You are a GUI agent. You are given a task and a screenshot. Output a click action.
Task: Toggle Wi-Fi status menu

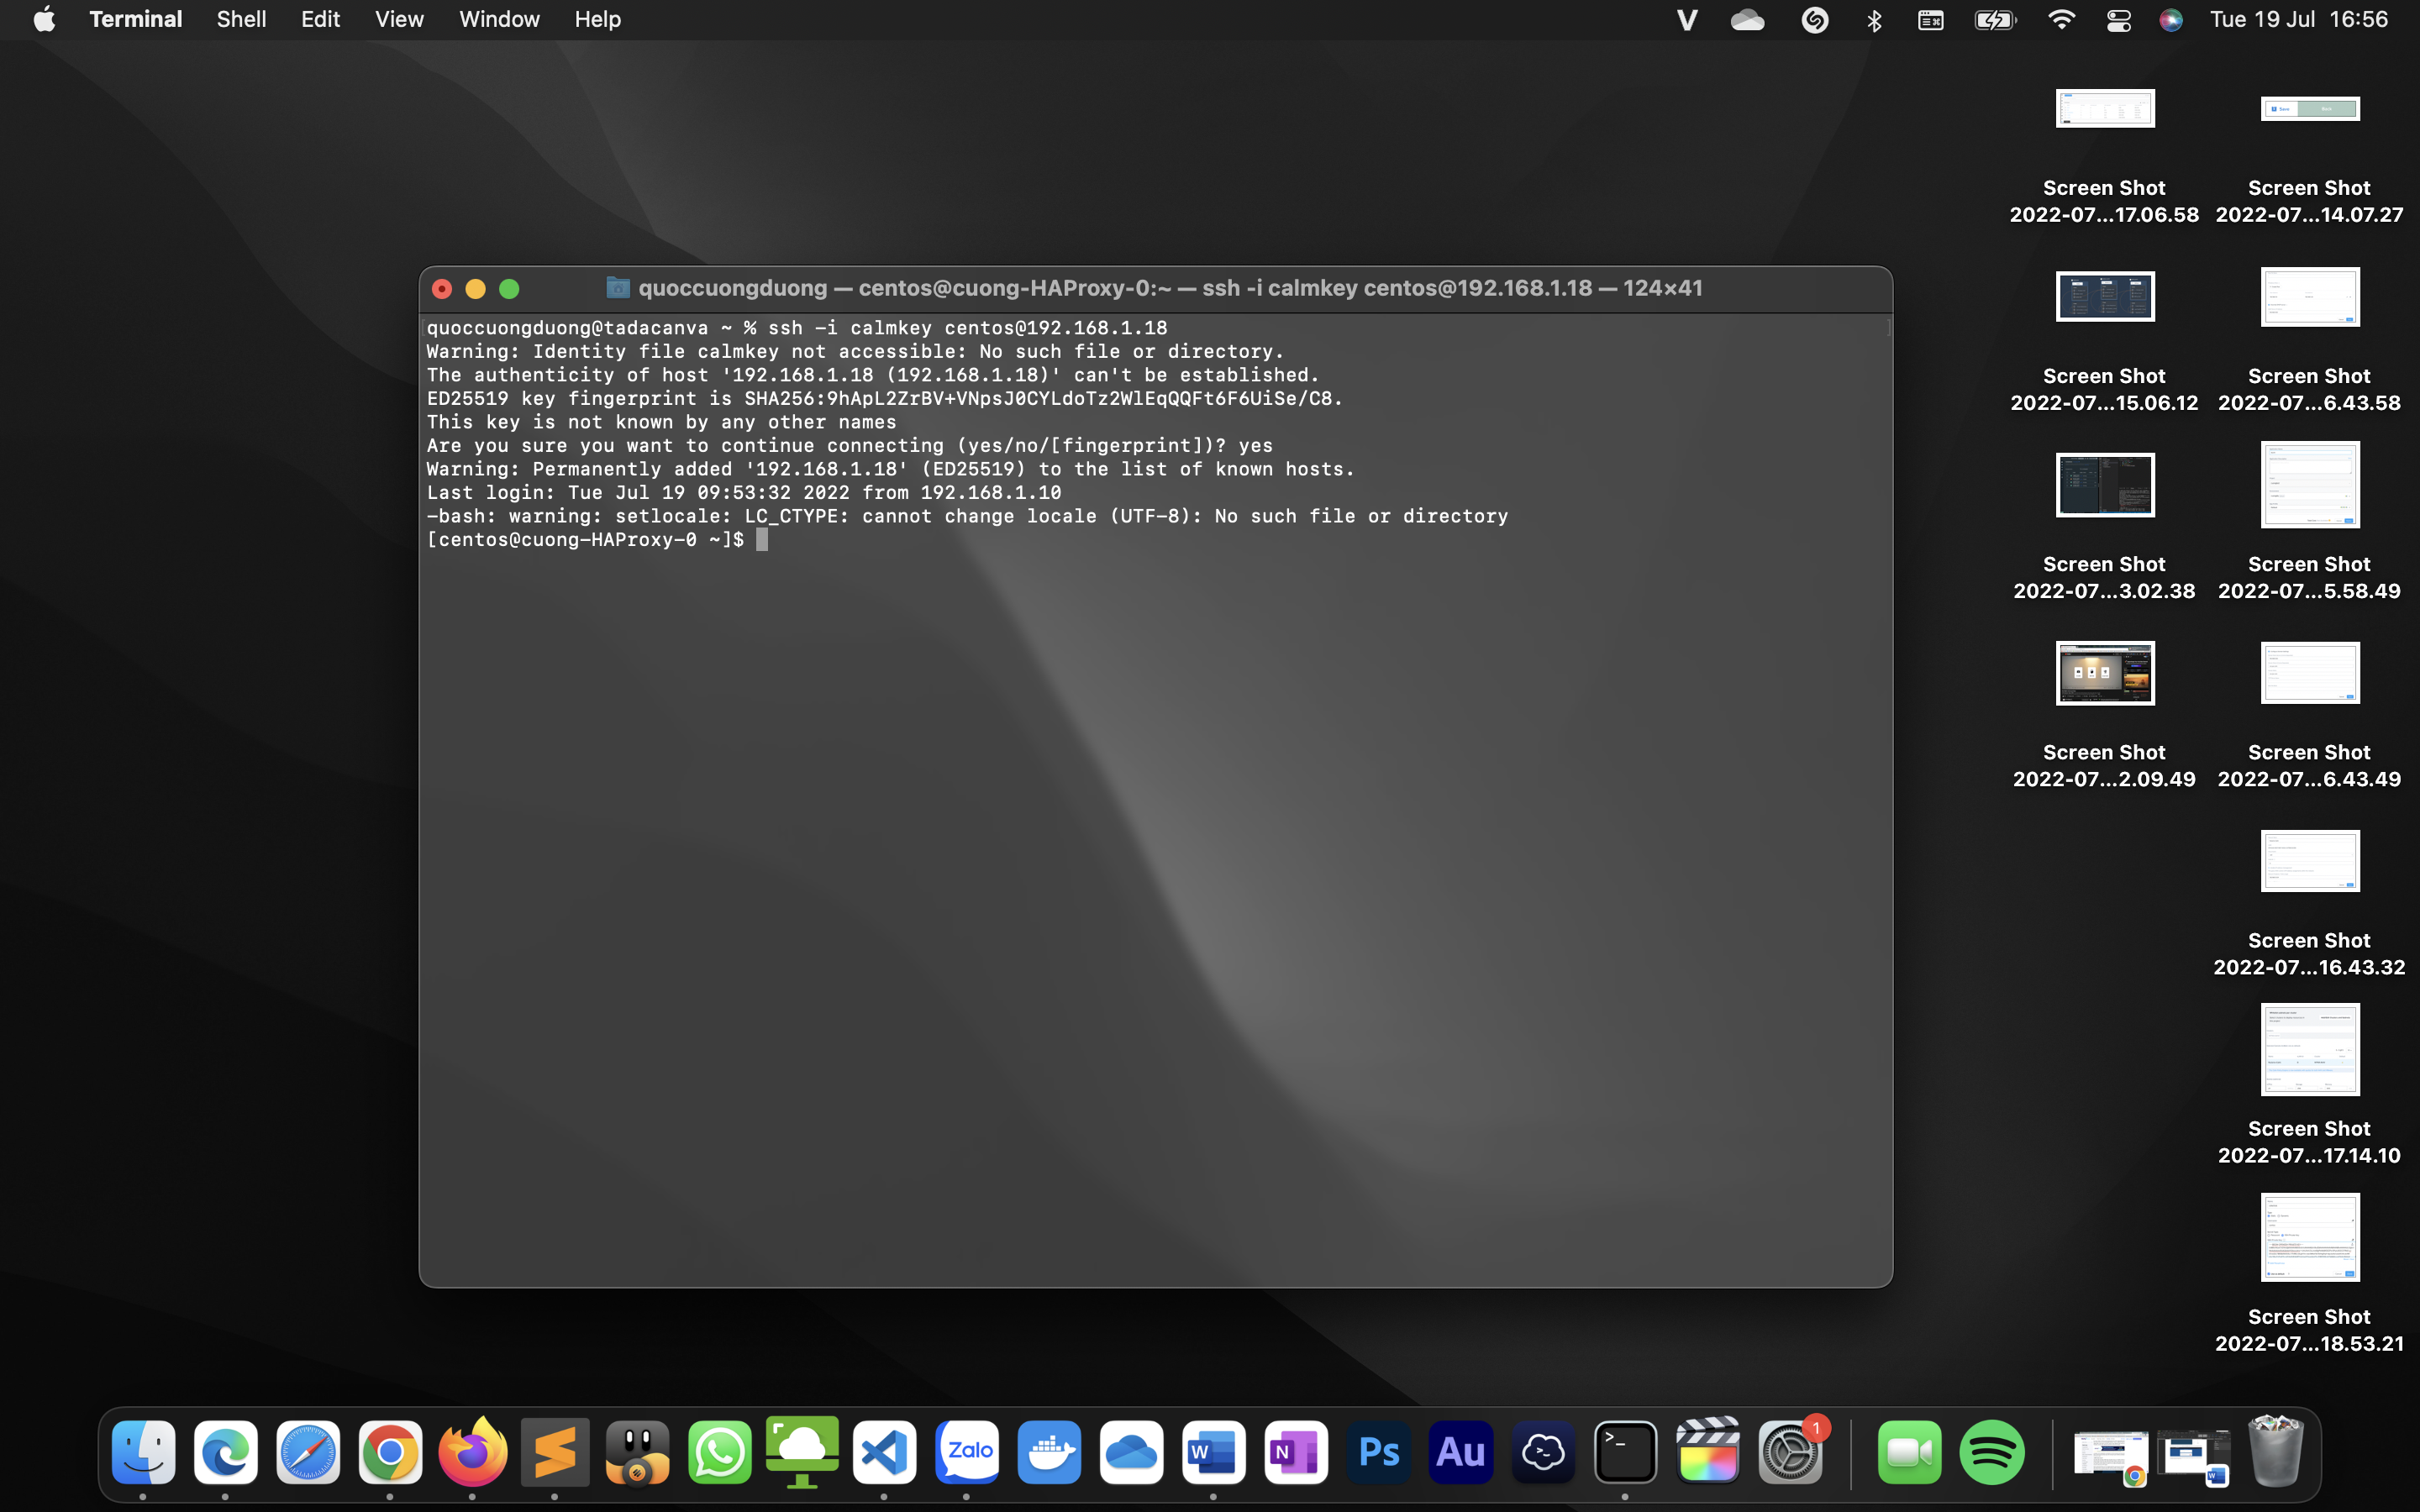[x=2061, y=20]
